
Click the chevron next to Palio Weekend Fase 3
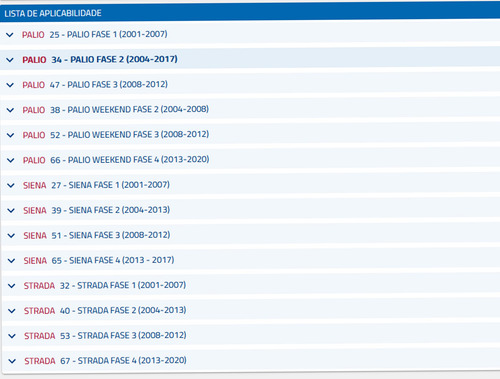(x=10, y=135)
